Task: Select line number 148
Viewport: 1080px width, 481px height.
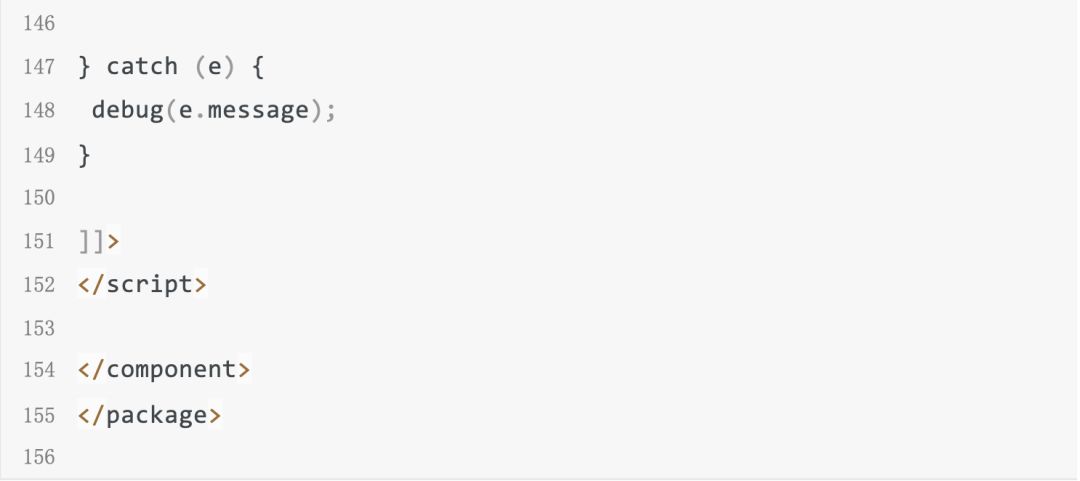Action: click(x=40, y=110)
